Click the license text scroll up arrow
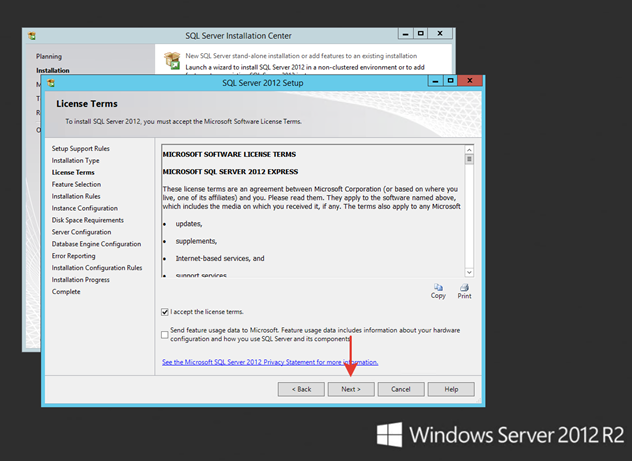632x461 pixels. click(x=469, y=150)
